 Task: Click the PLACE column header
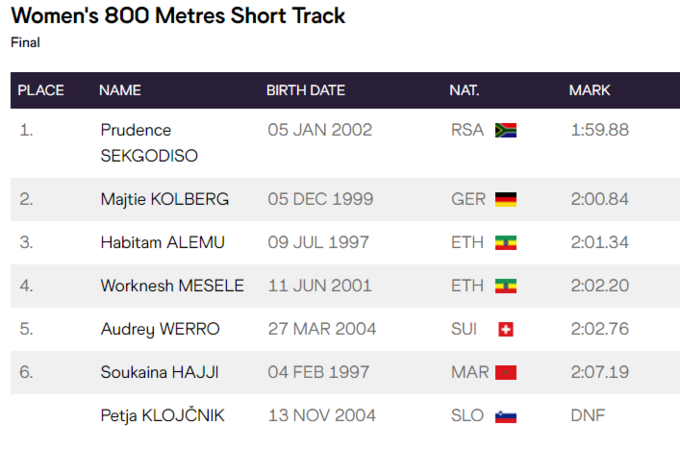tap(41, 90)
